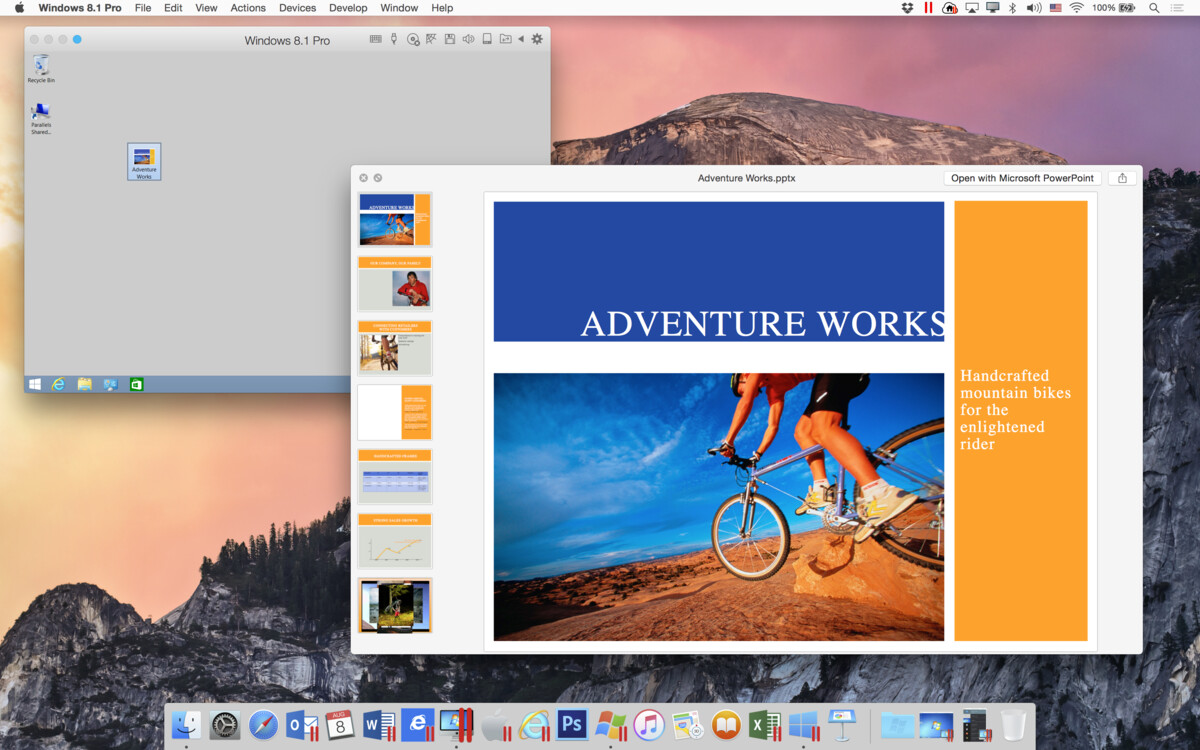Click the network adapter icon in the VM toolbar
Viewport: 1200px width, 750px height.
click(x=431, y=40)
